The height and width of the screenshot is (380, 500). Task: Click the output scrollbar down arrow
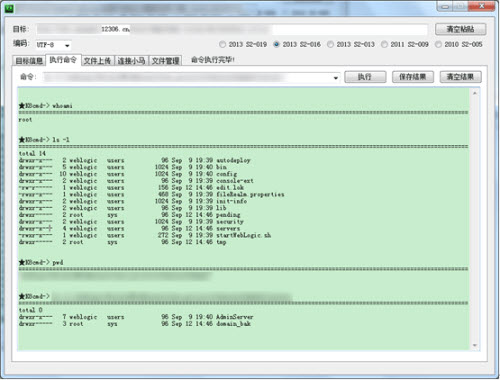(475, 345)
